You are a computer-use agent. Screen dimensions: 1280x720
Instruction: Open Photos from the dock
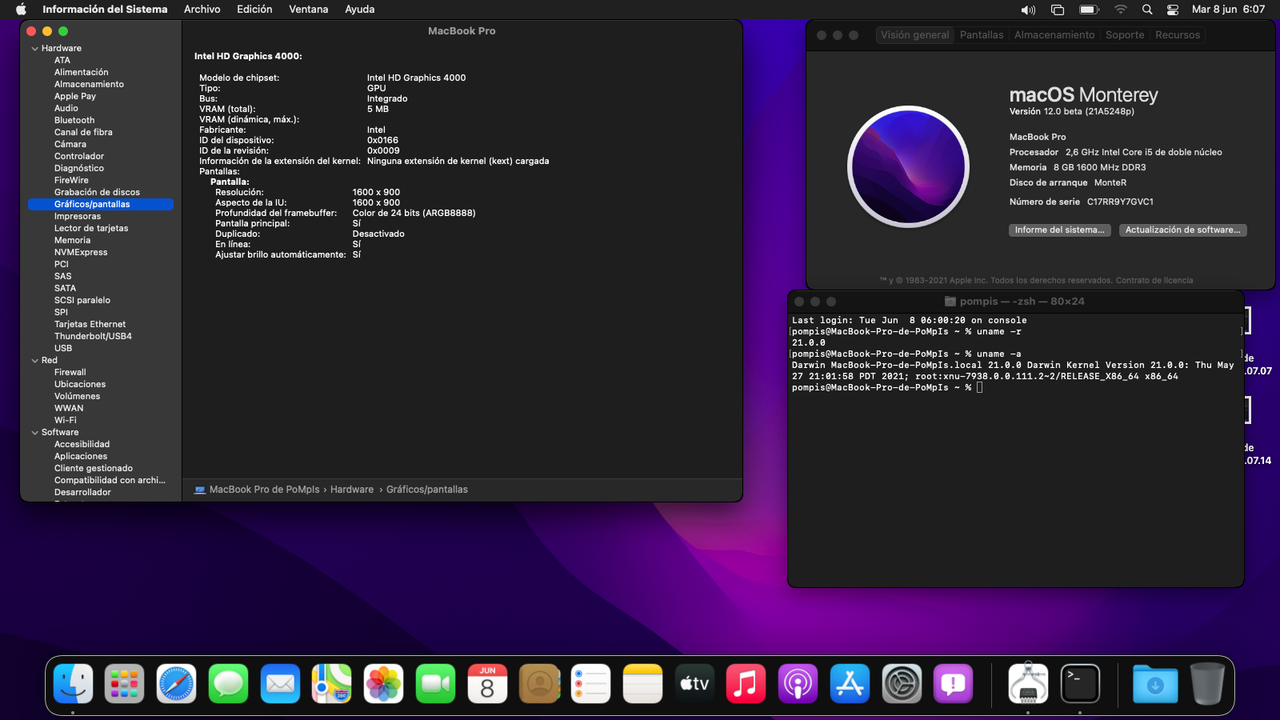click(384, 684)
